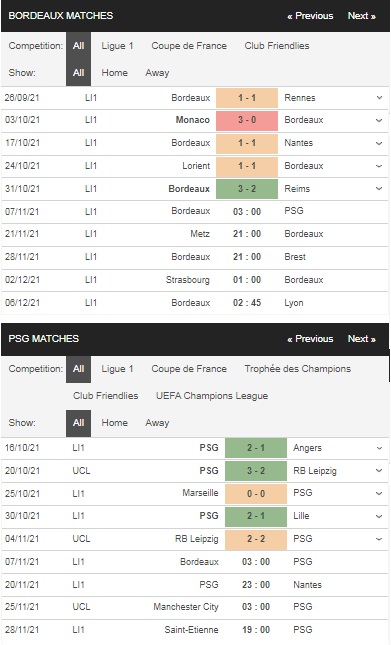The image size is (391, 645).
Task: Click the Monaco 3-0 score box
Action: coord(247,120)
